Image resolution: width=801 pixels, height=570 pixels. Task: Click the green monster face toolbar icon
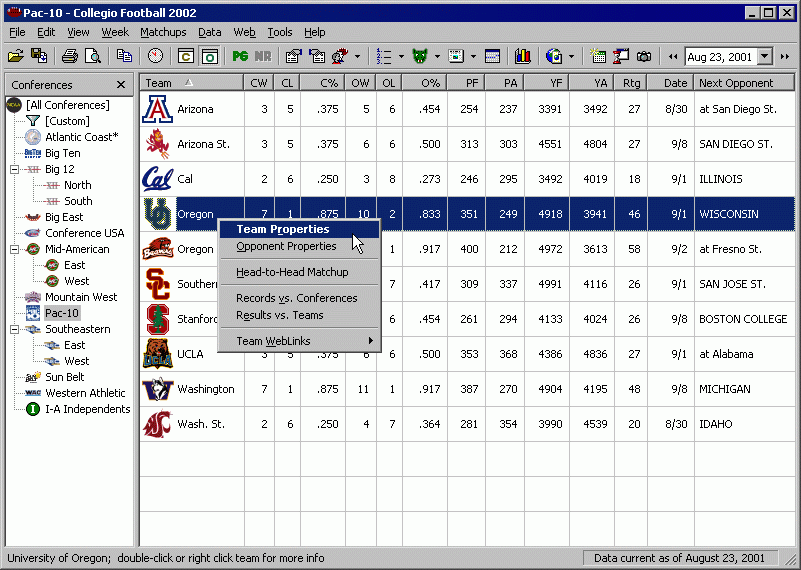pos(420,56)
